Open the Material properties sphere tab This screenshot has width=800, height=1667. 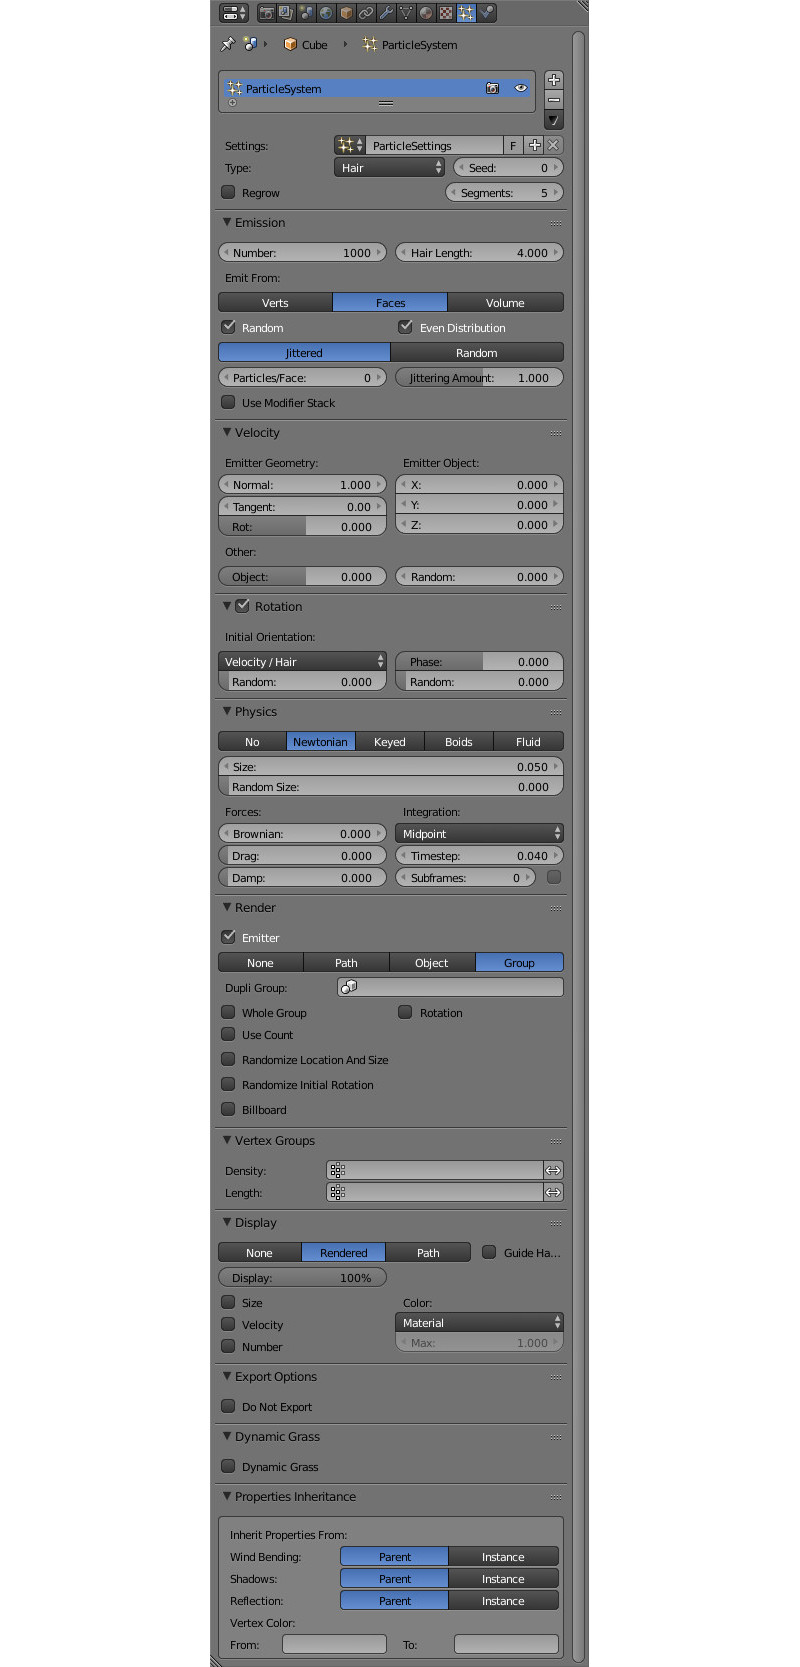426,13
